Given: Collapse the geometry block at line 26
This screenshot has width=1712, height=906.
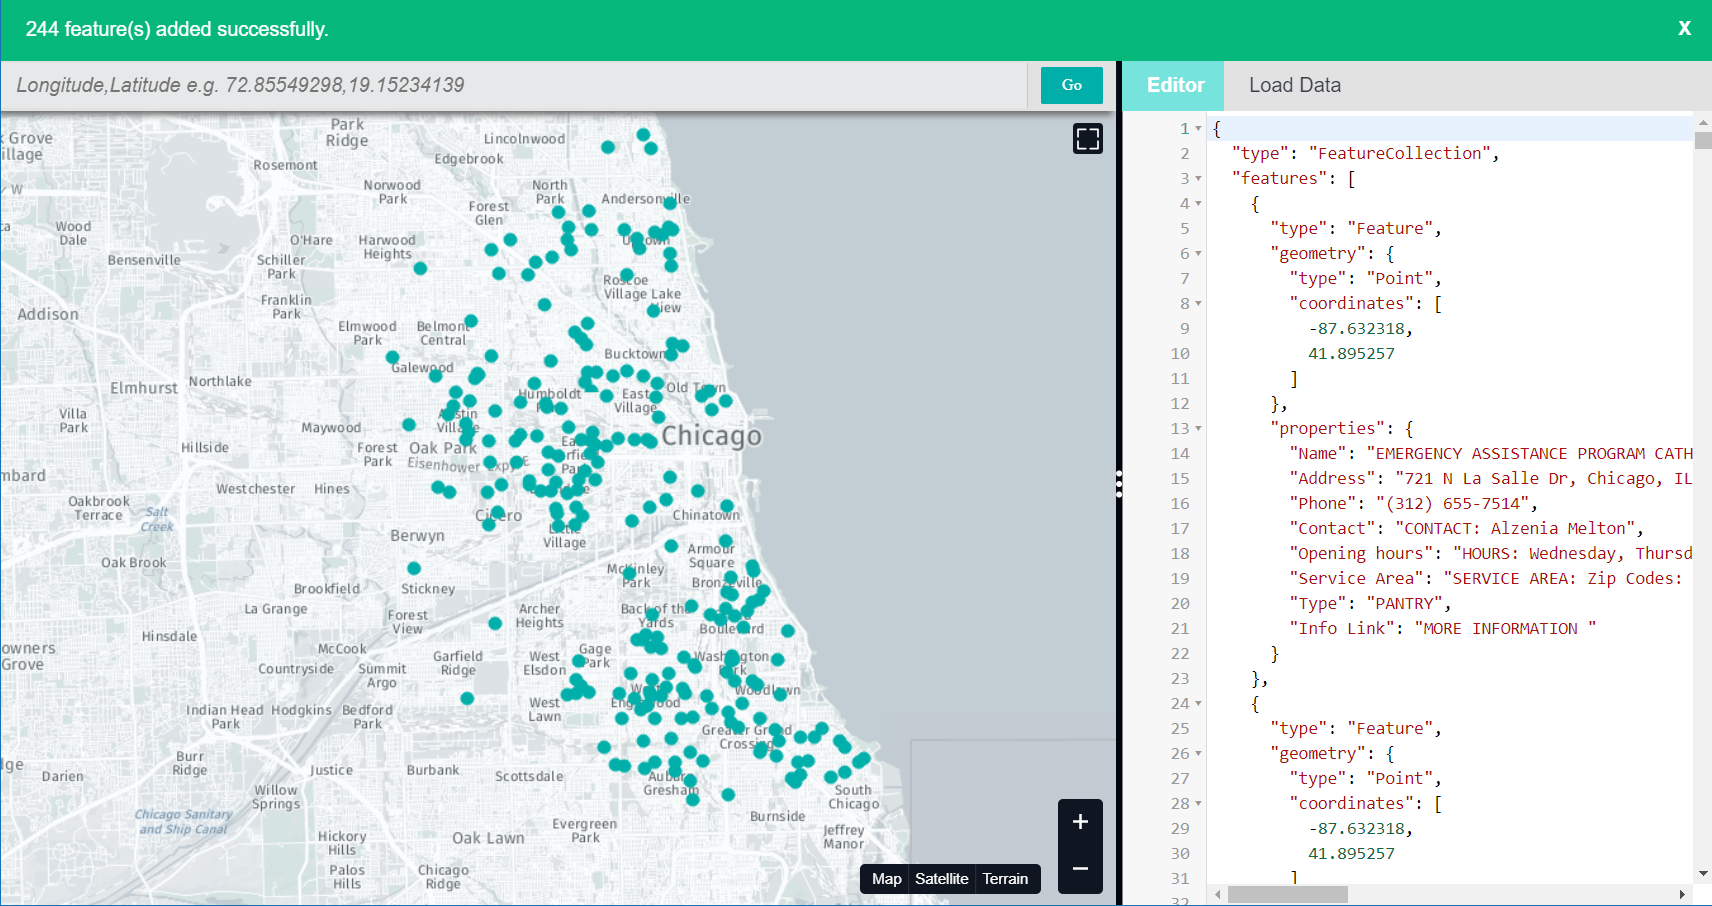Looking at the screenshot, I should point(1198,753).
